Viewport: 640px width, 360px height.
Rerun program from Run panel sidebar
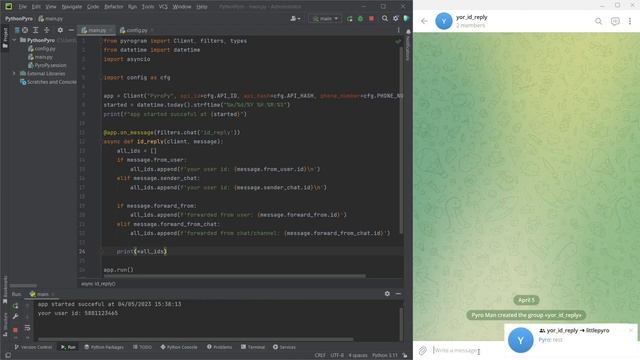coord(16,305)
